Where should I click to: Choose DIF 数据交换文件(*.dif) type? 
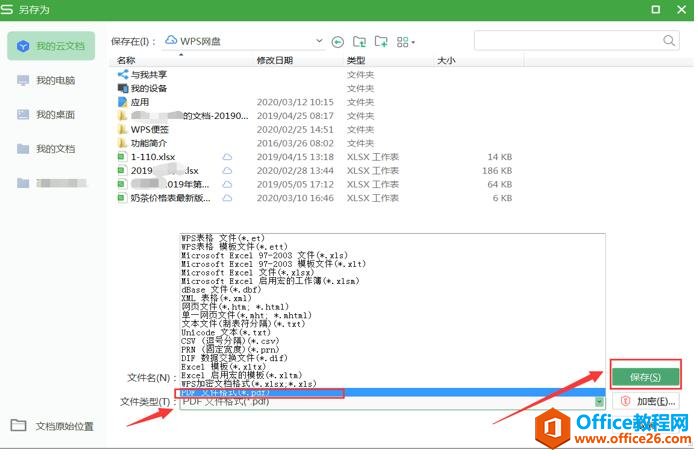(x=234, y=358)
